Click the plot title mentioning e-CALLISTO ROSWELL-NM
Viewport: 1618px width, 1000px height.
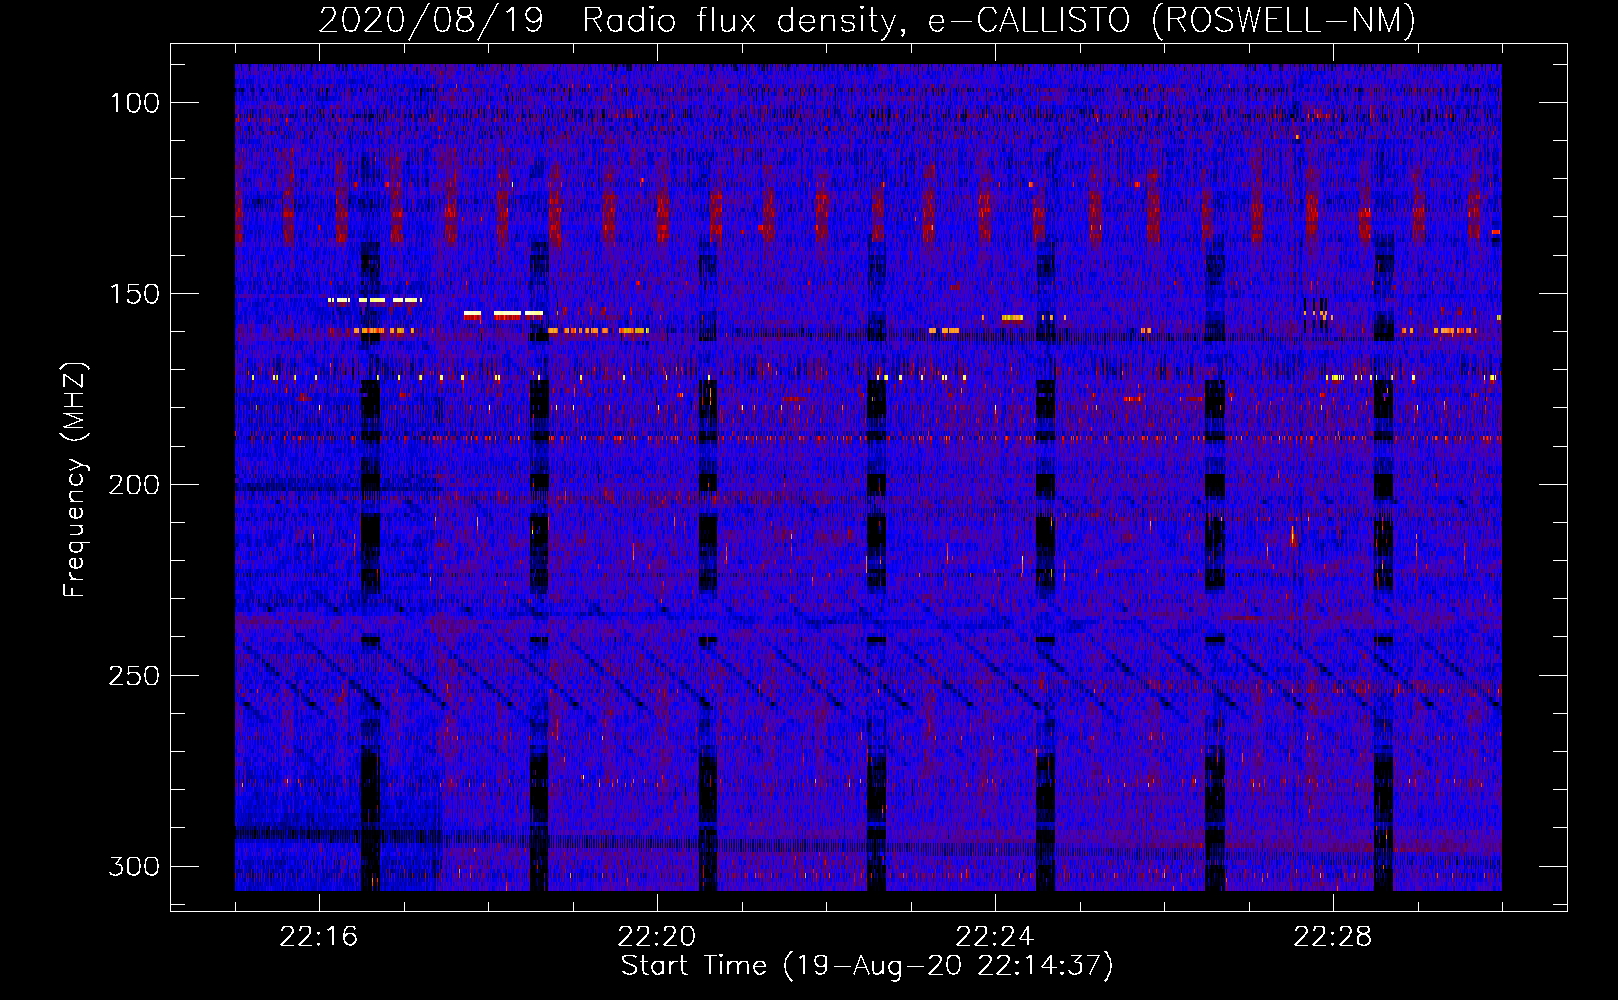point(867,20)
